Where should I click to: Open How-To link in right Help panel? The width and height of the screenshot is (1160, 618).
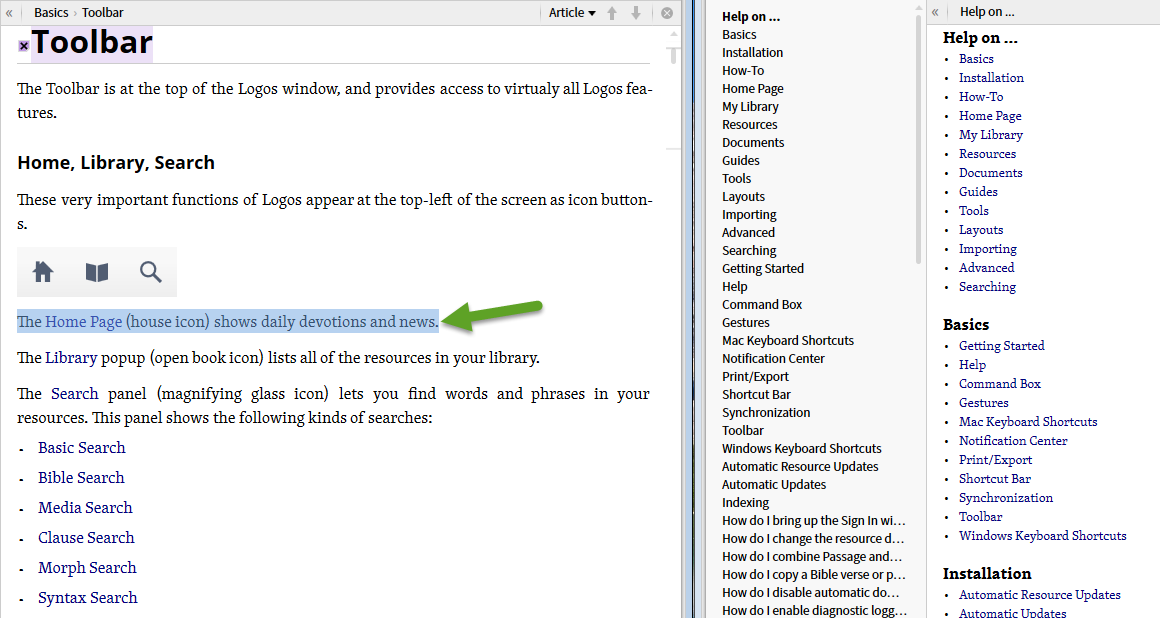coord(981,97)
